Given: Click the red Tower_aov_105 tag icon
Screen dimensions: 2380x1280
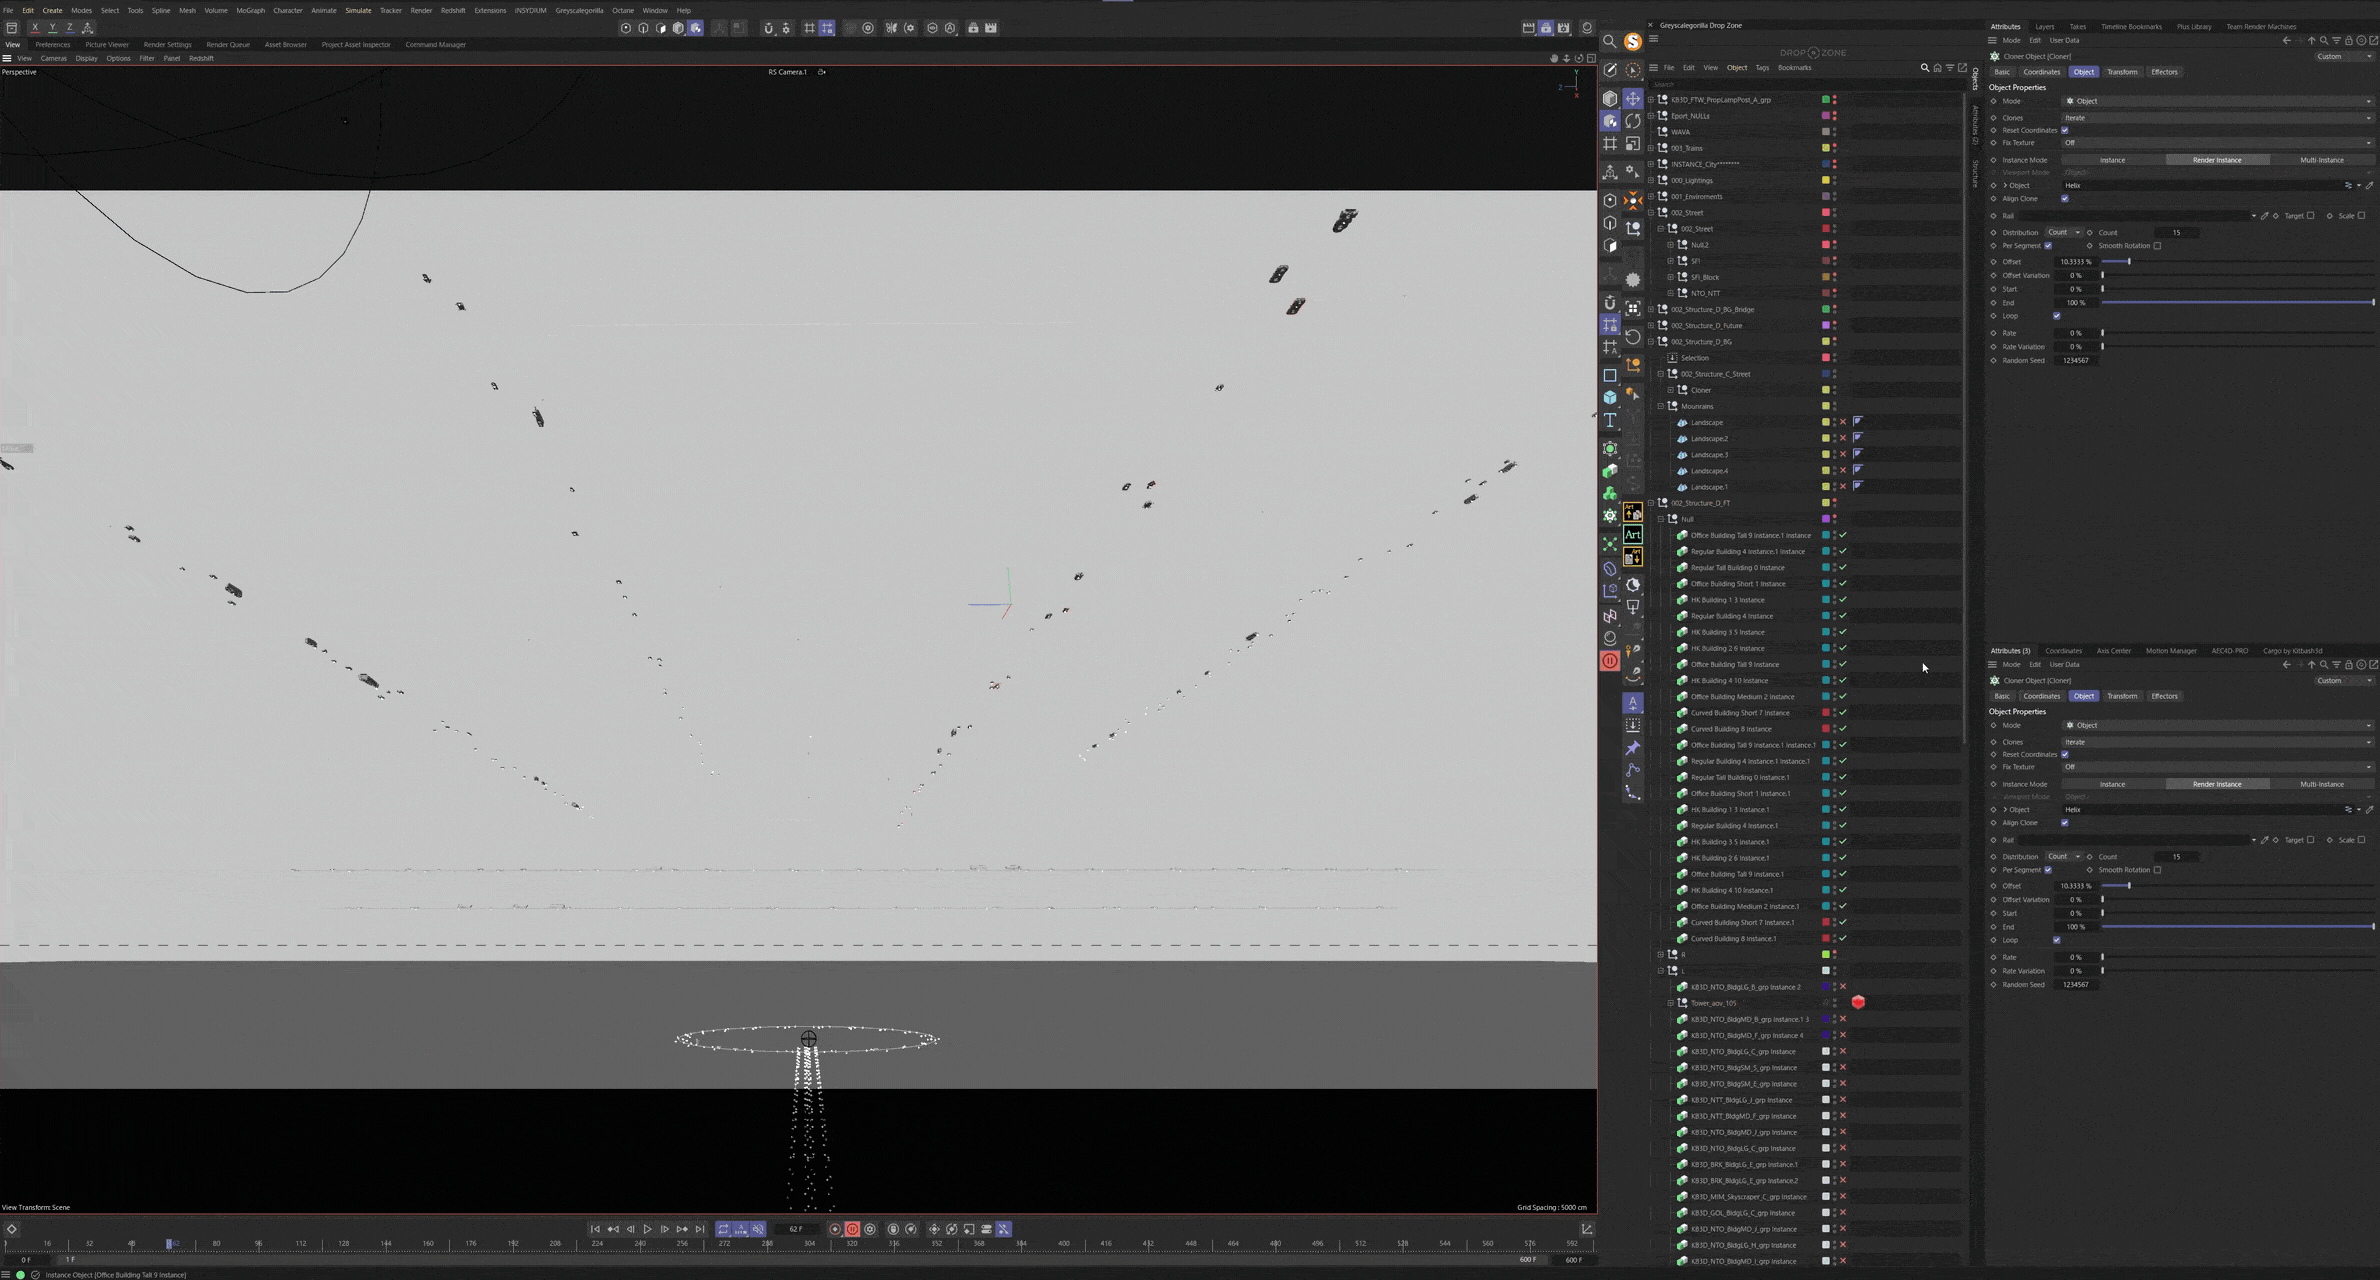Looking at the screenshot, I should click(x=1858, y=1002).
